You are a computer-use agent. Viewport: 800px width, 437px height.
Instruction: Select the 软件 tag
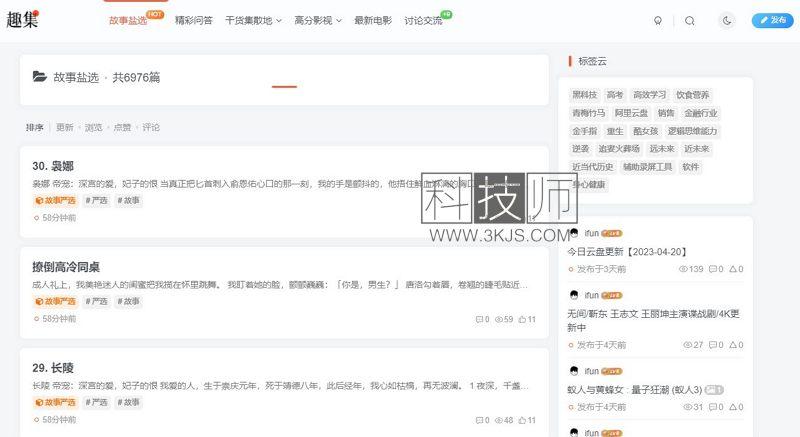(690, 167)
